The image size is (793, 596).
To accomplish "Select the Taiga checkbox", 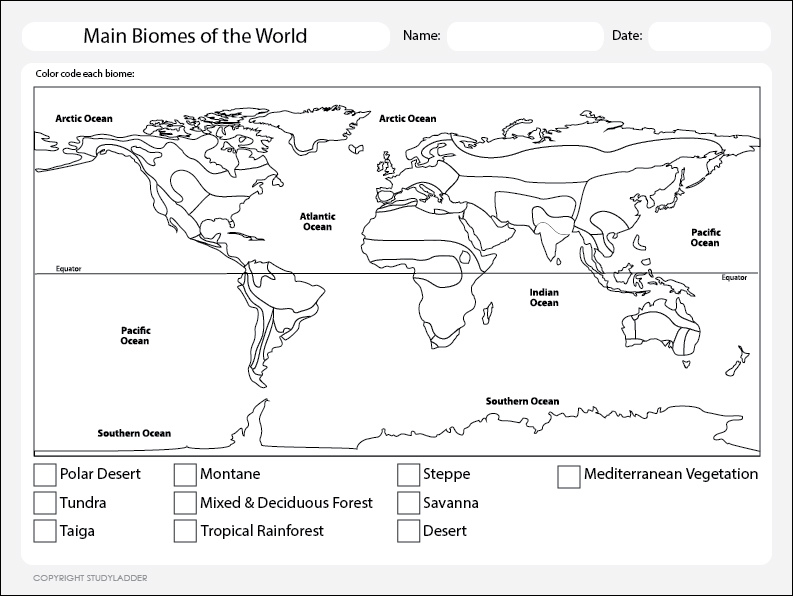I will pos(44,530).
